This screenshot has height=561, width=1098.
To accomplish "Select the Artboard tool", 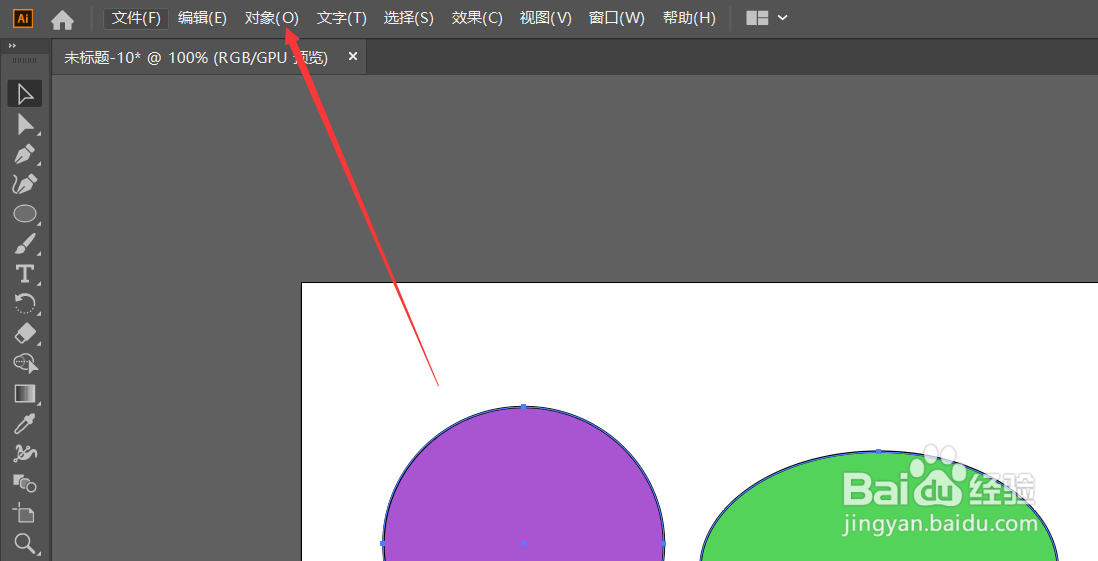I will coord(25,513).
